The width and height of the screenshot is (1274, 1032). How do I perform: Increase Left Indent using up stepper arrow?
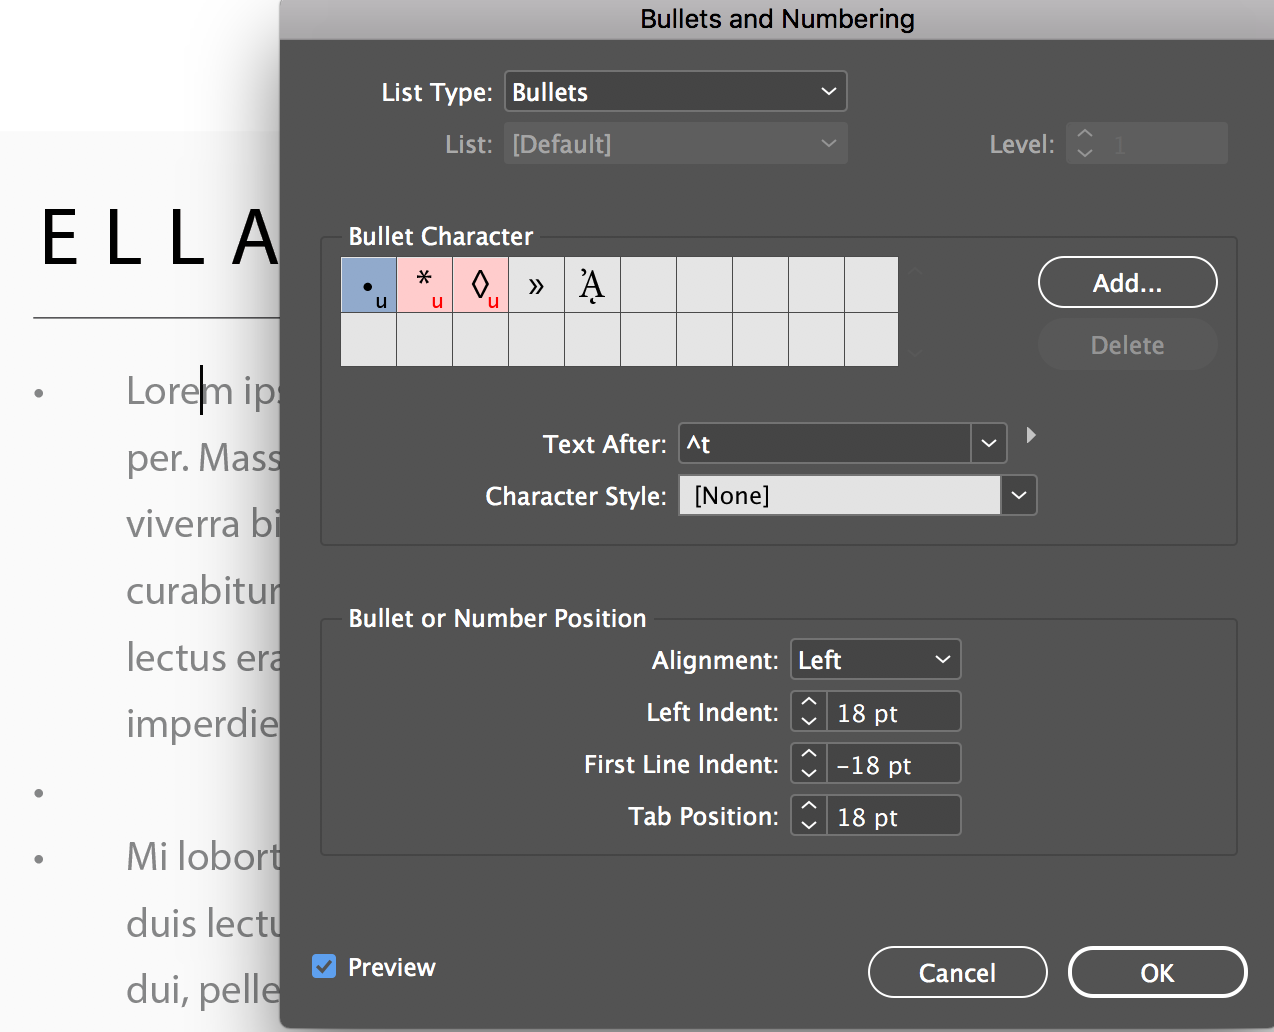coord(808,703)
